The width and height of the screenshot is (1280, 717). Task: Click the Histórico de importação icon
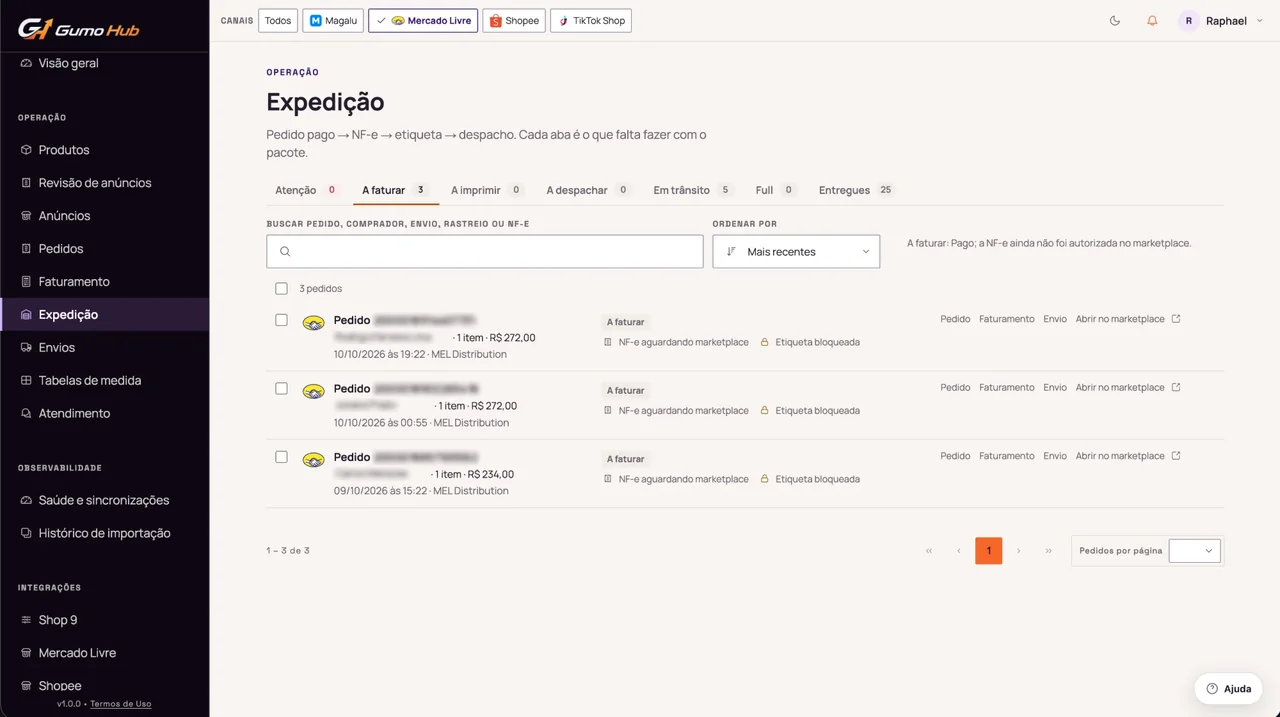click(x=26, y=533)
